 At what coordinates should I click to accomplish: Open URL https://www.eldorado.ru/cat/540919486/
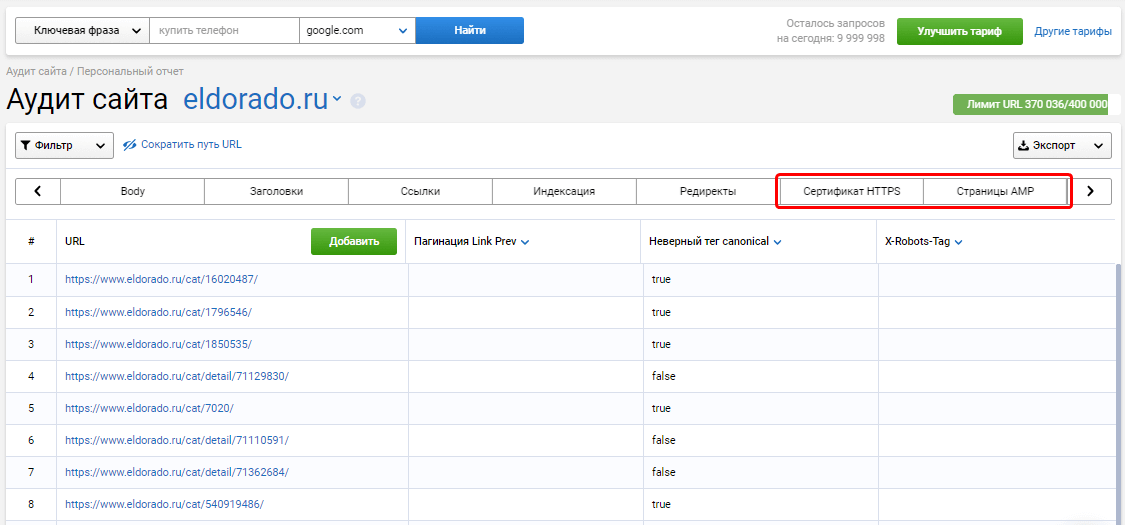164,504
